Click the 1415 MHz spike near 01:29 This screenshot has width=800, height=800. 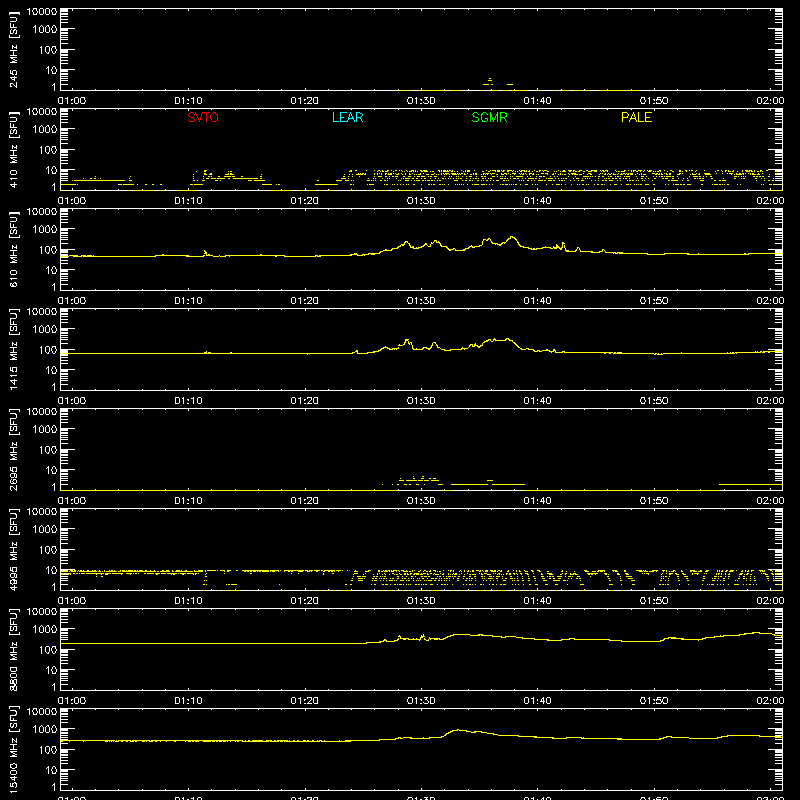407,340
